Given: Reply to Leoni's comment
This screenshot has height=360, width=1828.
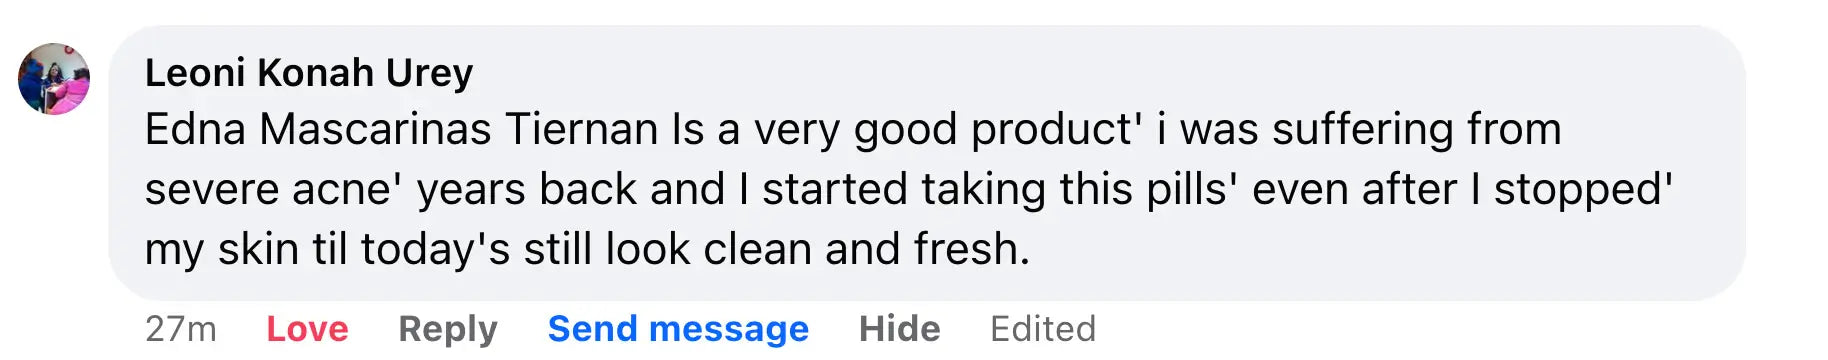Looking at the screenshot, I should (x=448, y=329).
